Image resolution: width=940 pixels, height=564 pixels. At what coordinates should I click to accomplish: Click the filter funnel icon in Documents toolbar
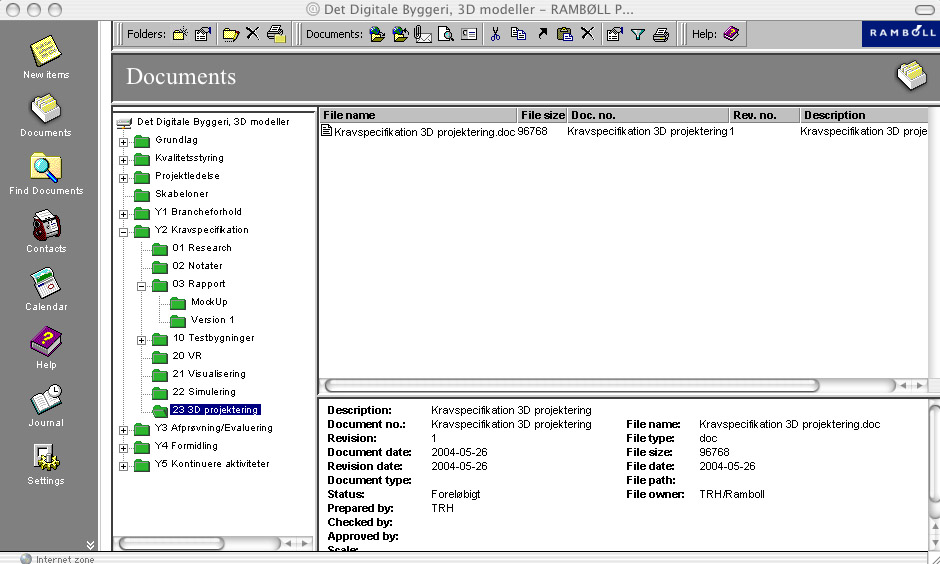pyautogui.click(x=637, y=34)
